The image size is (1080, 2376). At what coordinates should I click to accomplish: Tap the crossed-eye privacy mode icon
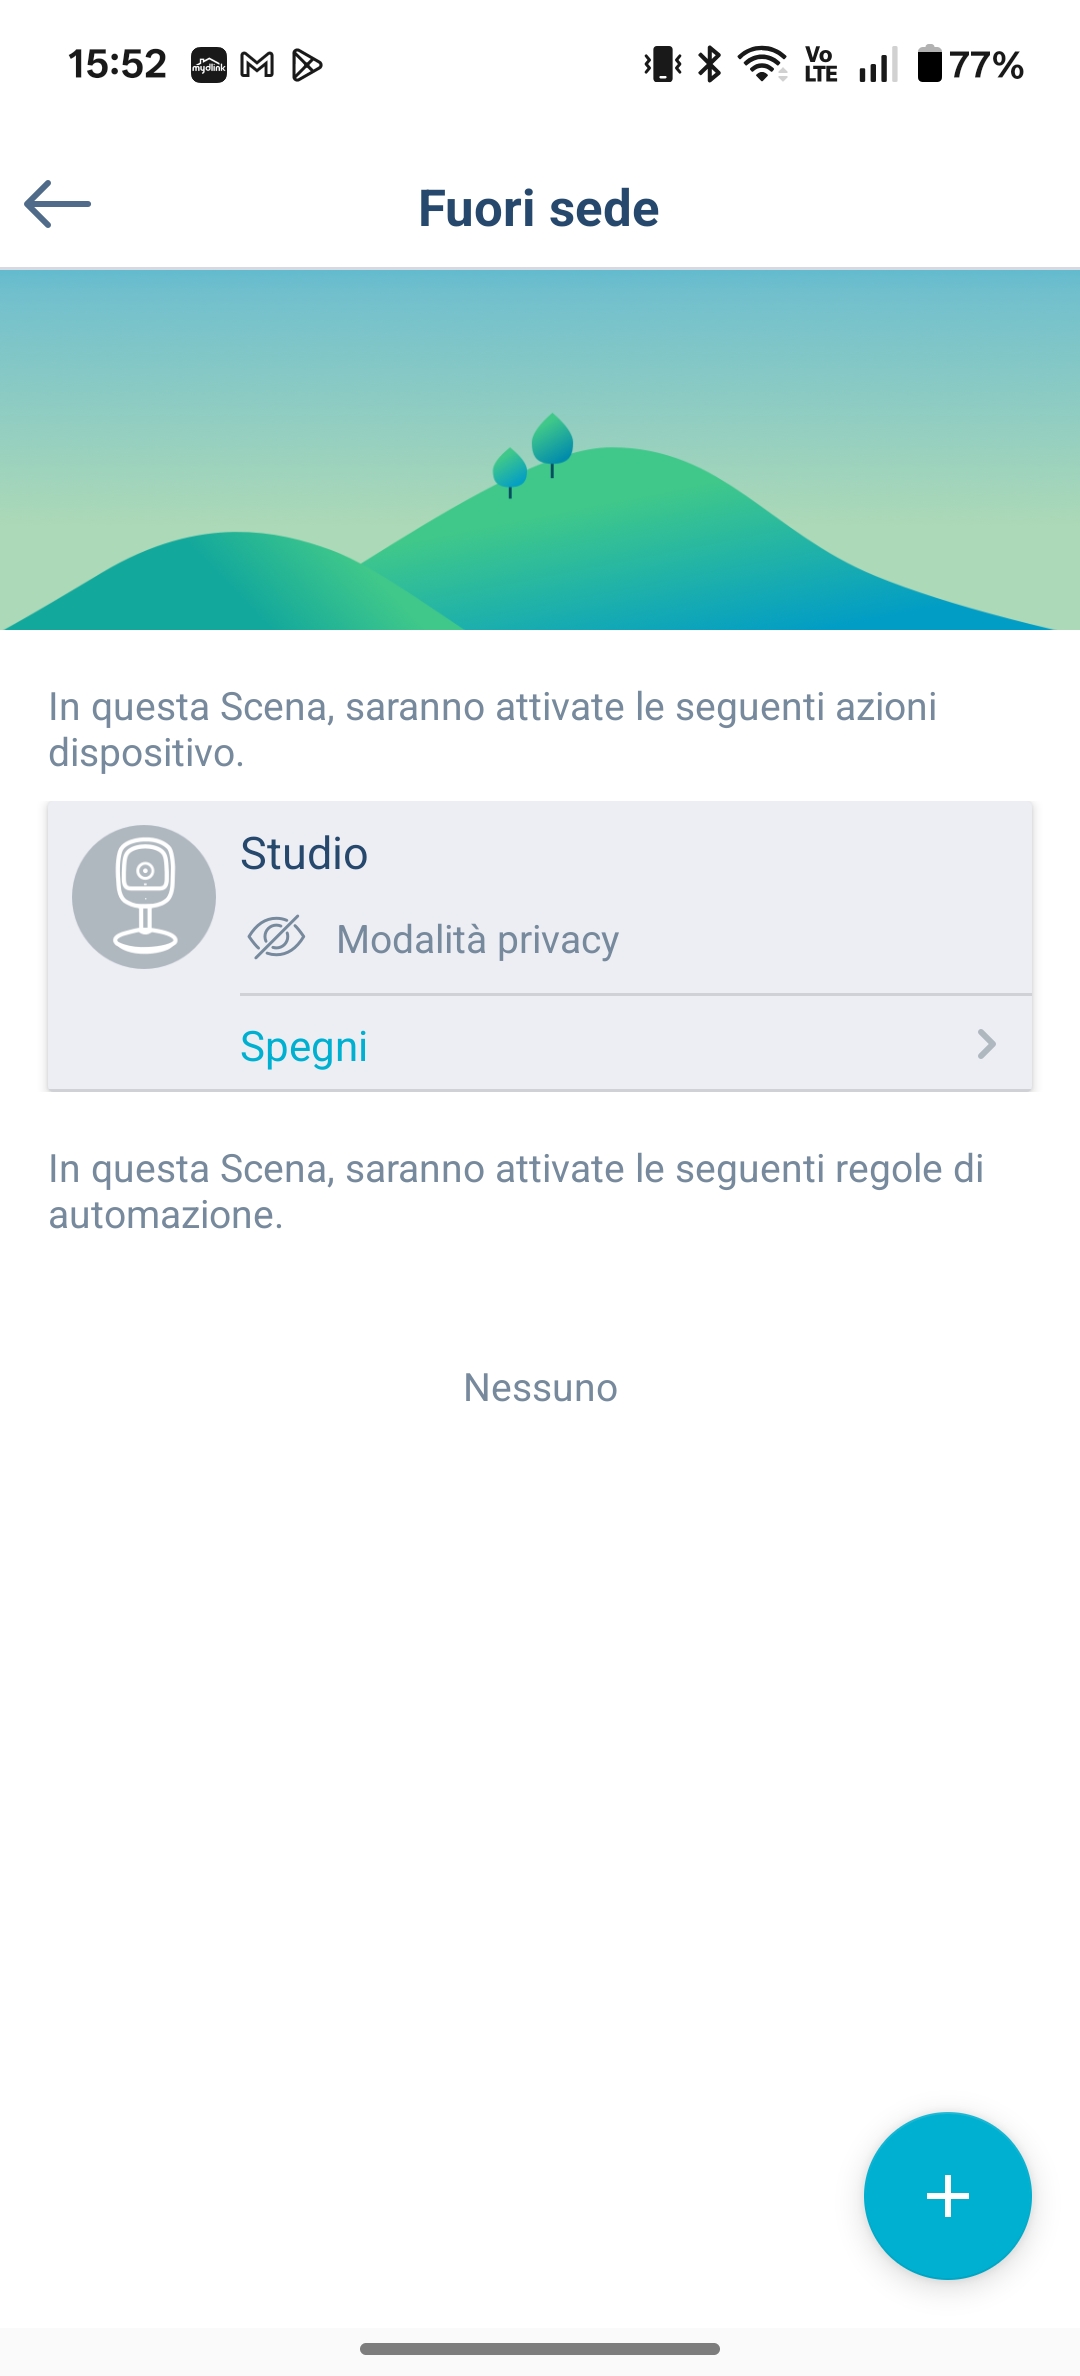tap(276, 938)
